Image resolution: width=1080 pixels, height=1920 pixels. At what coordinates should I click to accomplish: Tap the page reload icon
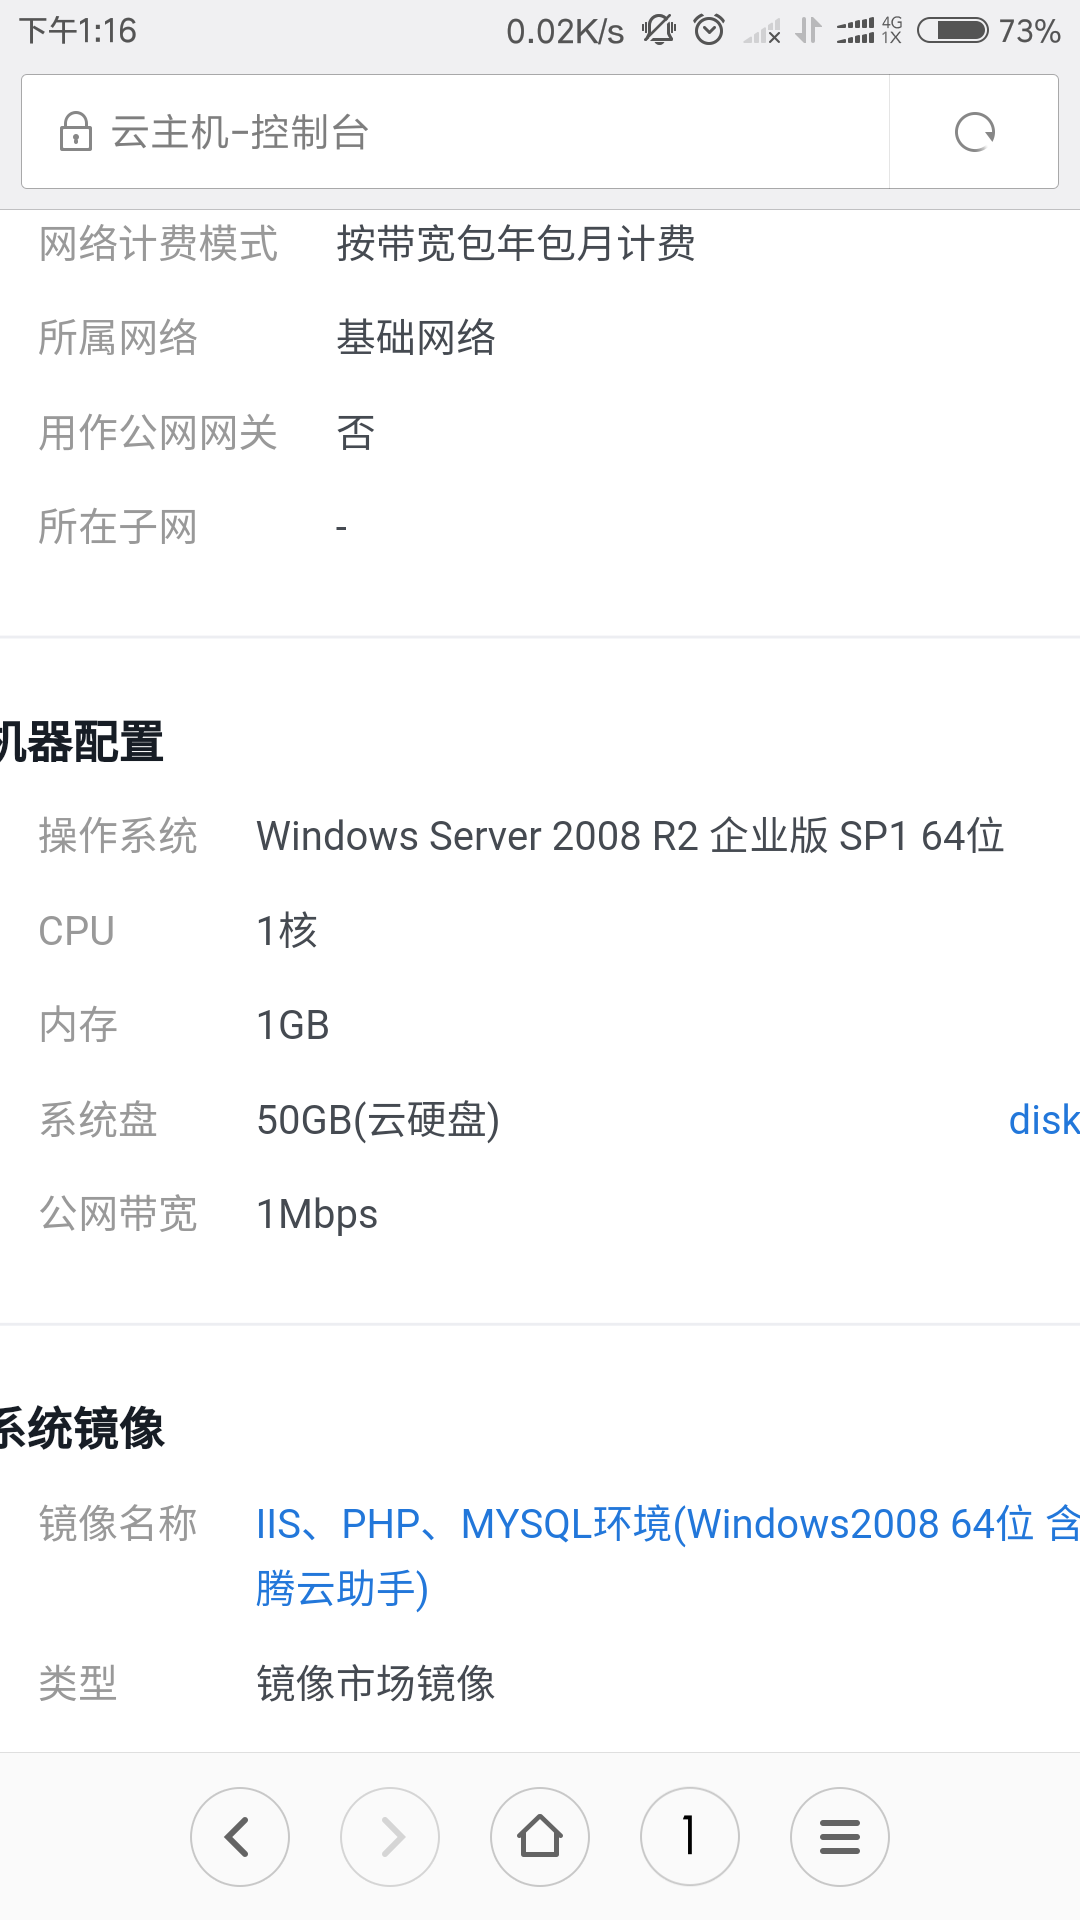[x=975, y=131]
